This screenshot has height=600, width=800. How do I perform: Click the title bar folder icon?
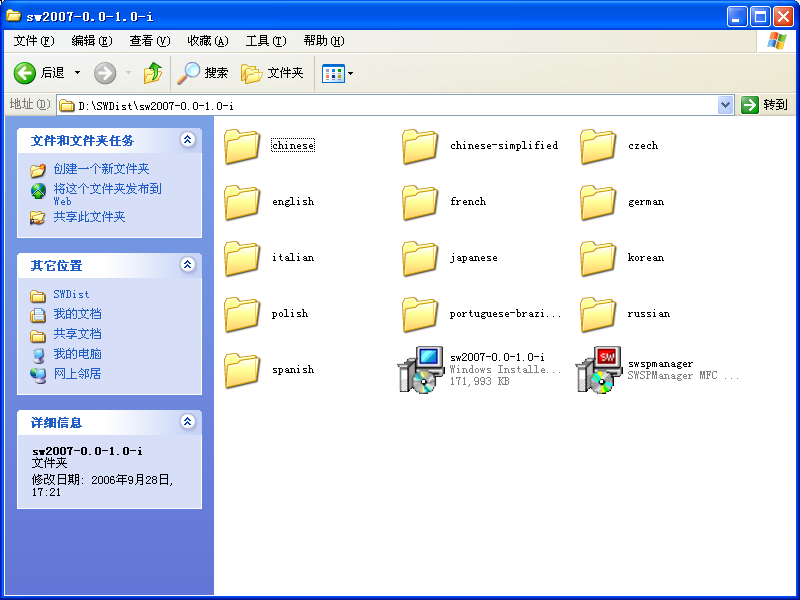(x=13, y=16)
